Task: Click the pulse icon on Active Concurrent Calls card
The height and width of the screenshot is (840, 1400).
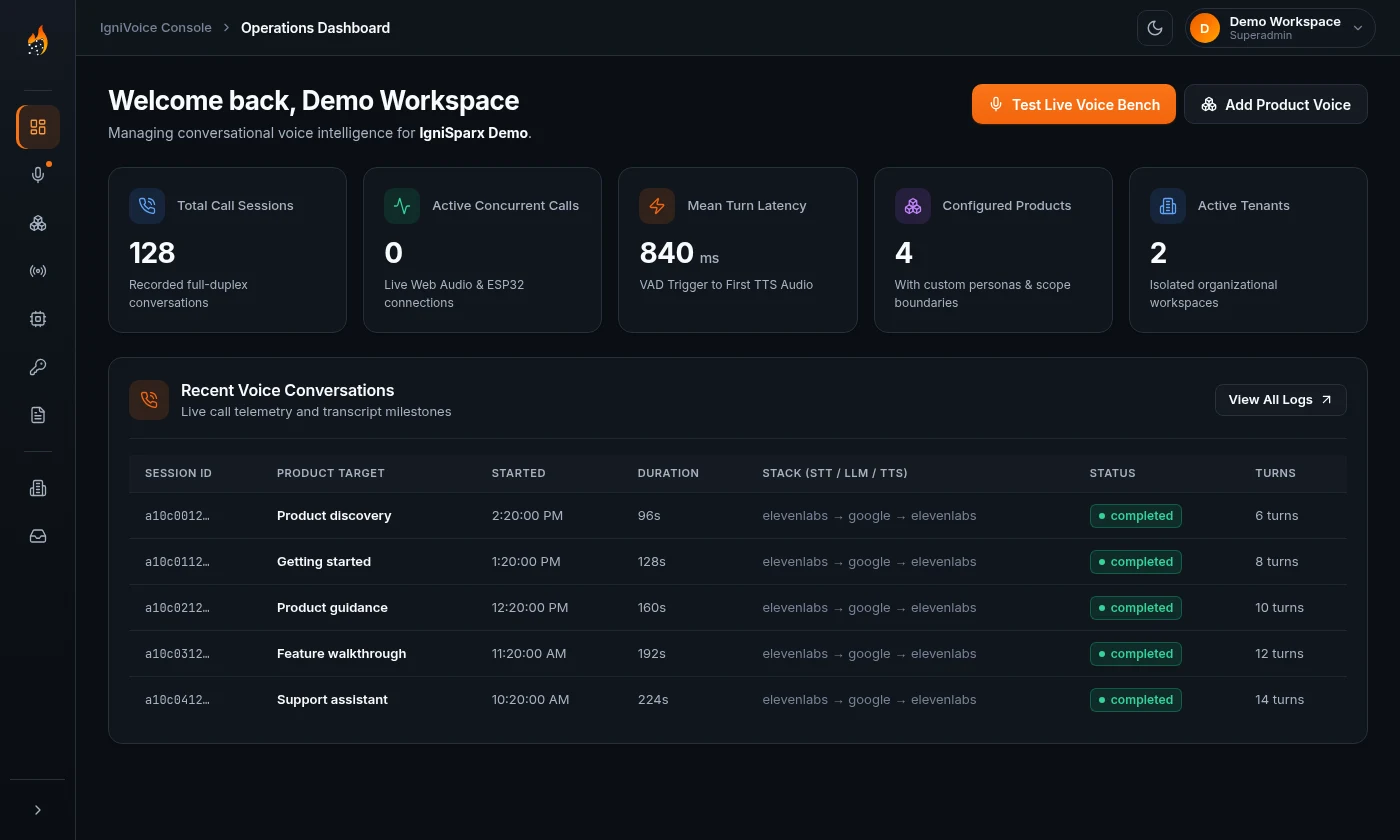Action: tap(402, 206)
